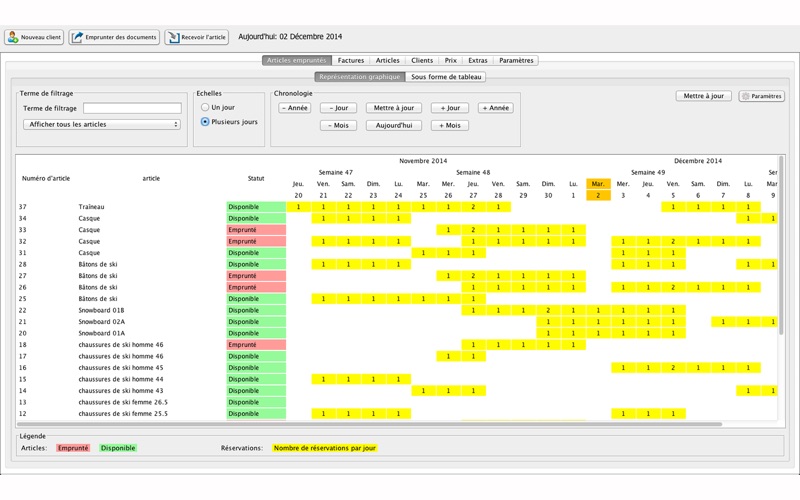Click the – Jour button
The width and height of the screenshot is (800, 500).
[x=338, y=108]
